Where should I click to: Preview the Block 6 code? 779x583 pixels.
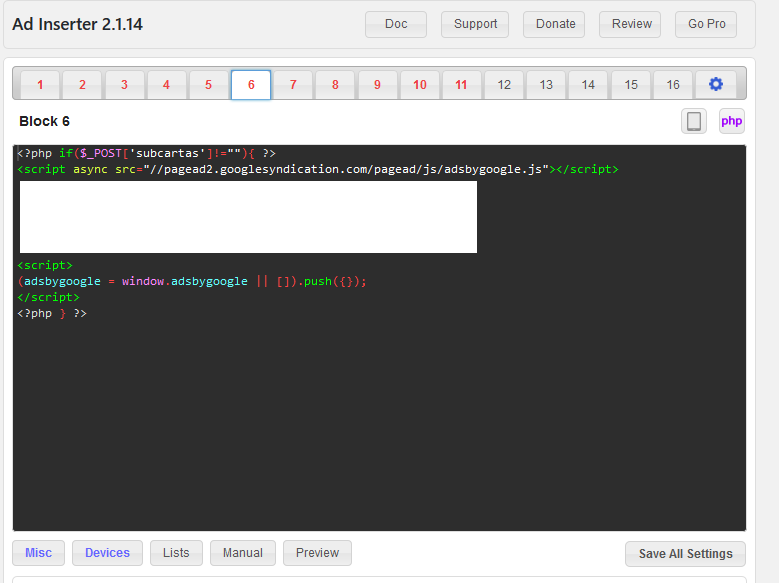coord(317,553)
